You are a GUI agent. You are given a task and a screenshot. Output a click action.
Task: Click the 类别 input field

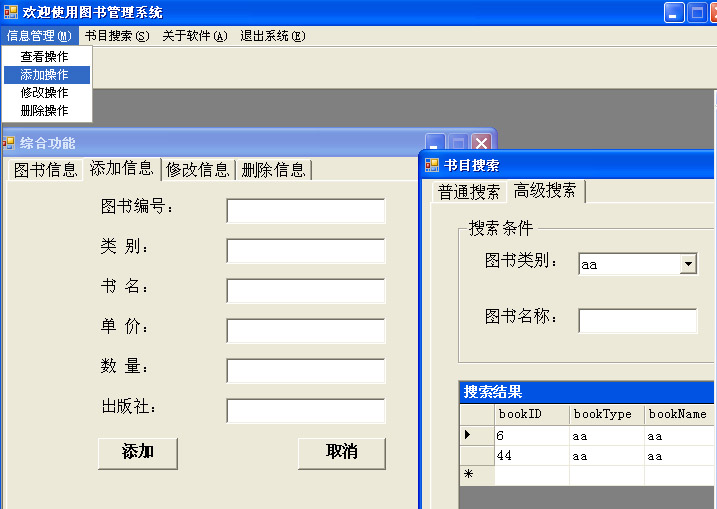pyautogui.click(x=306, y=251)
